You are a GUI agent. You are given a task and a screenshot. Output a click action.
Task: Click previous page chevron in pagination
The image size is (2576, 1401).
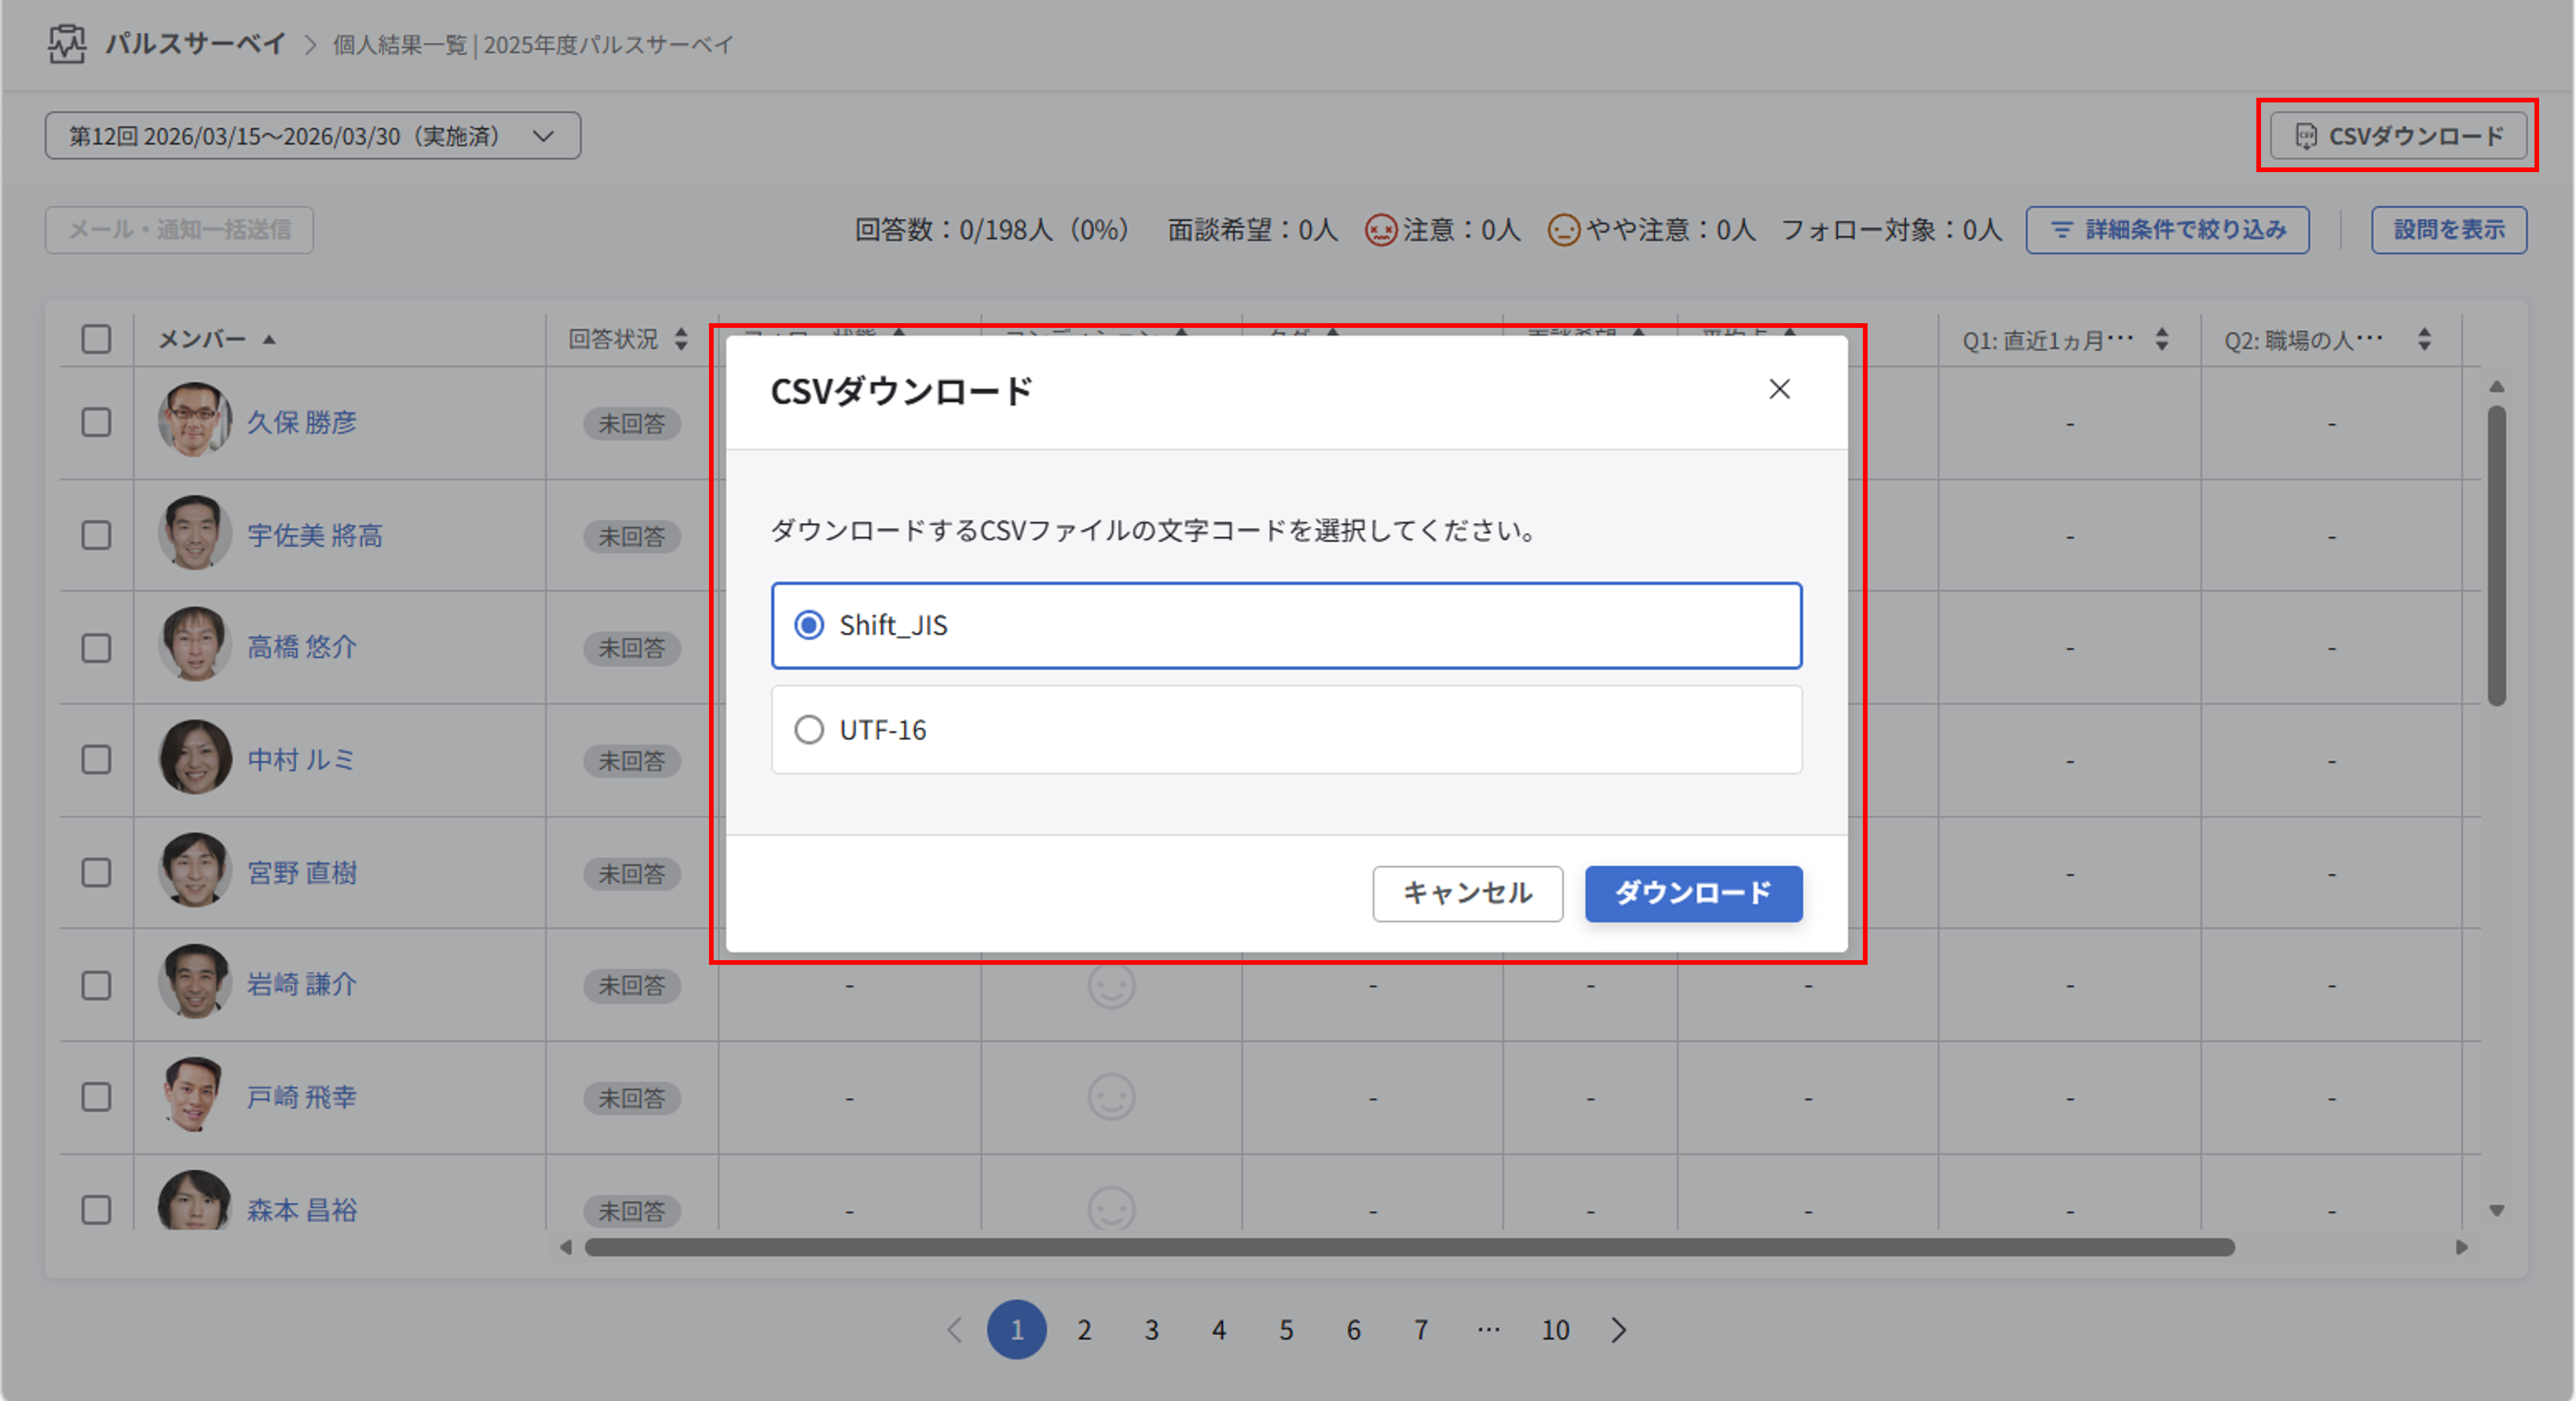pos(954,1330)
